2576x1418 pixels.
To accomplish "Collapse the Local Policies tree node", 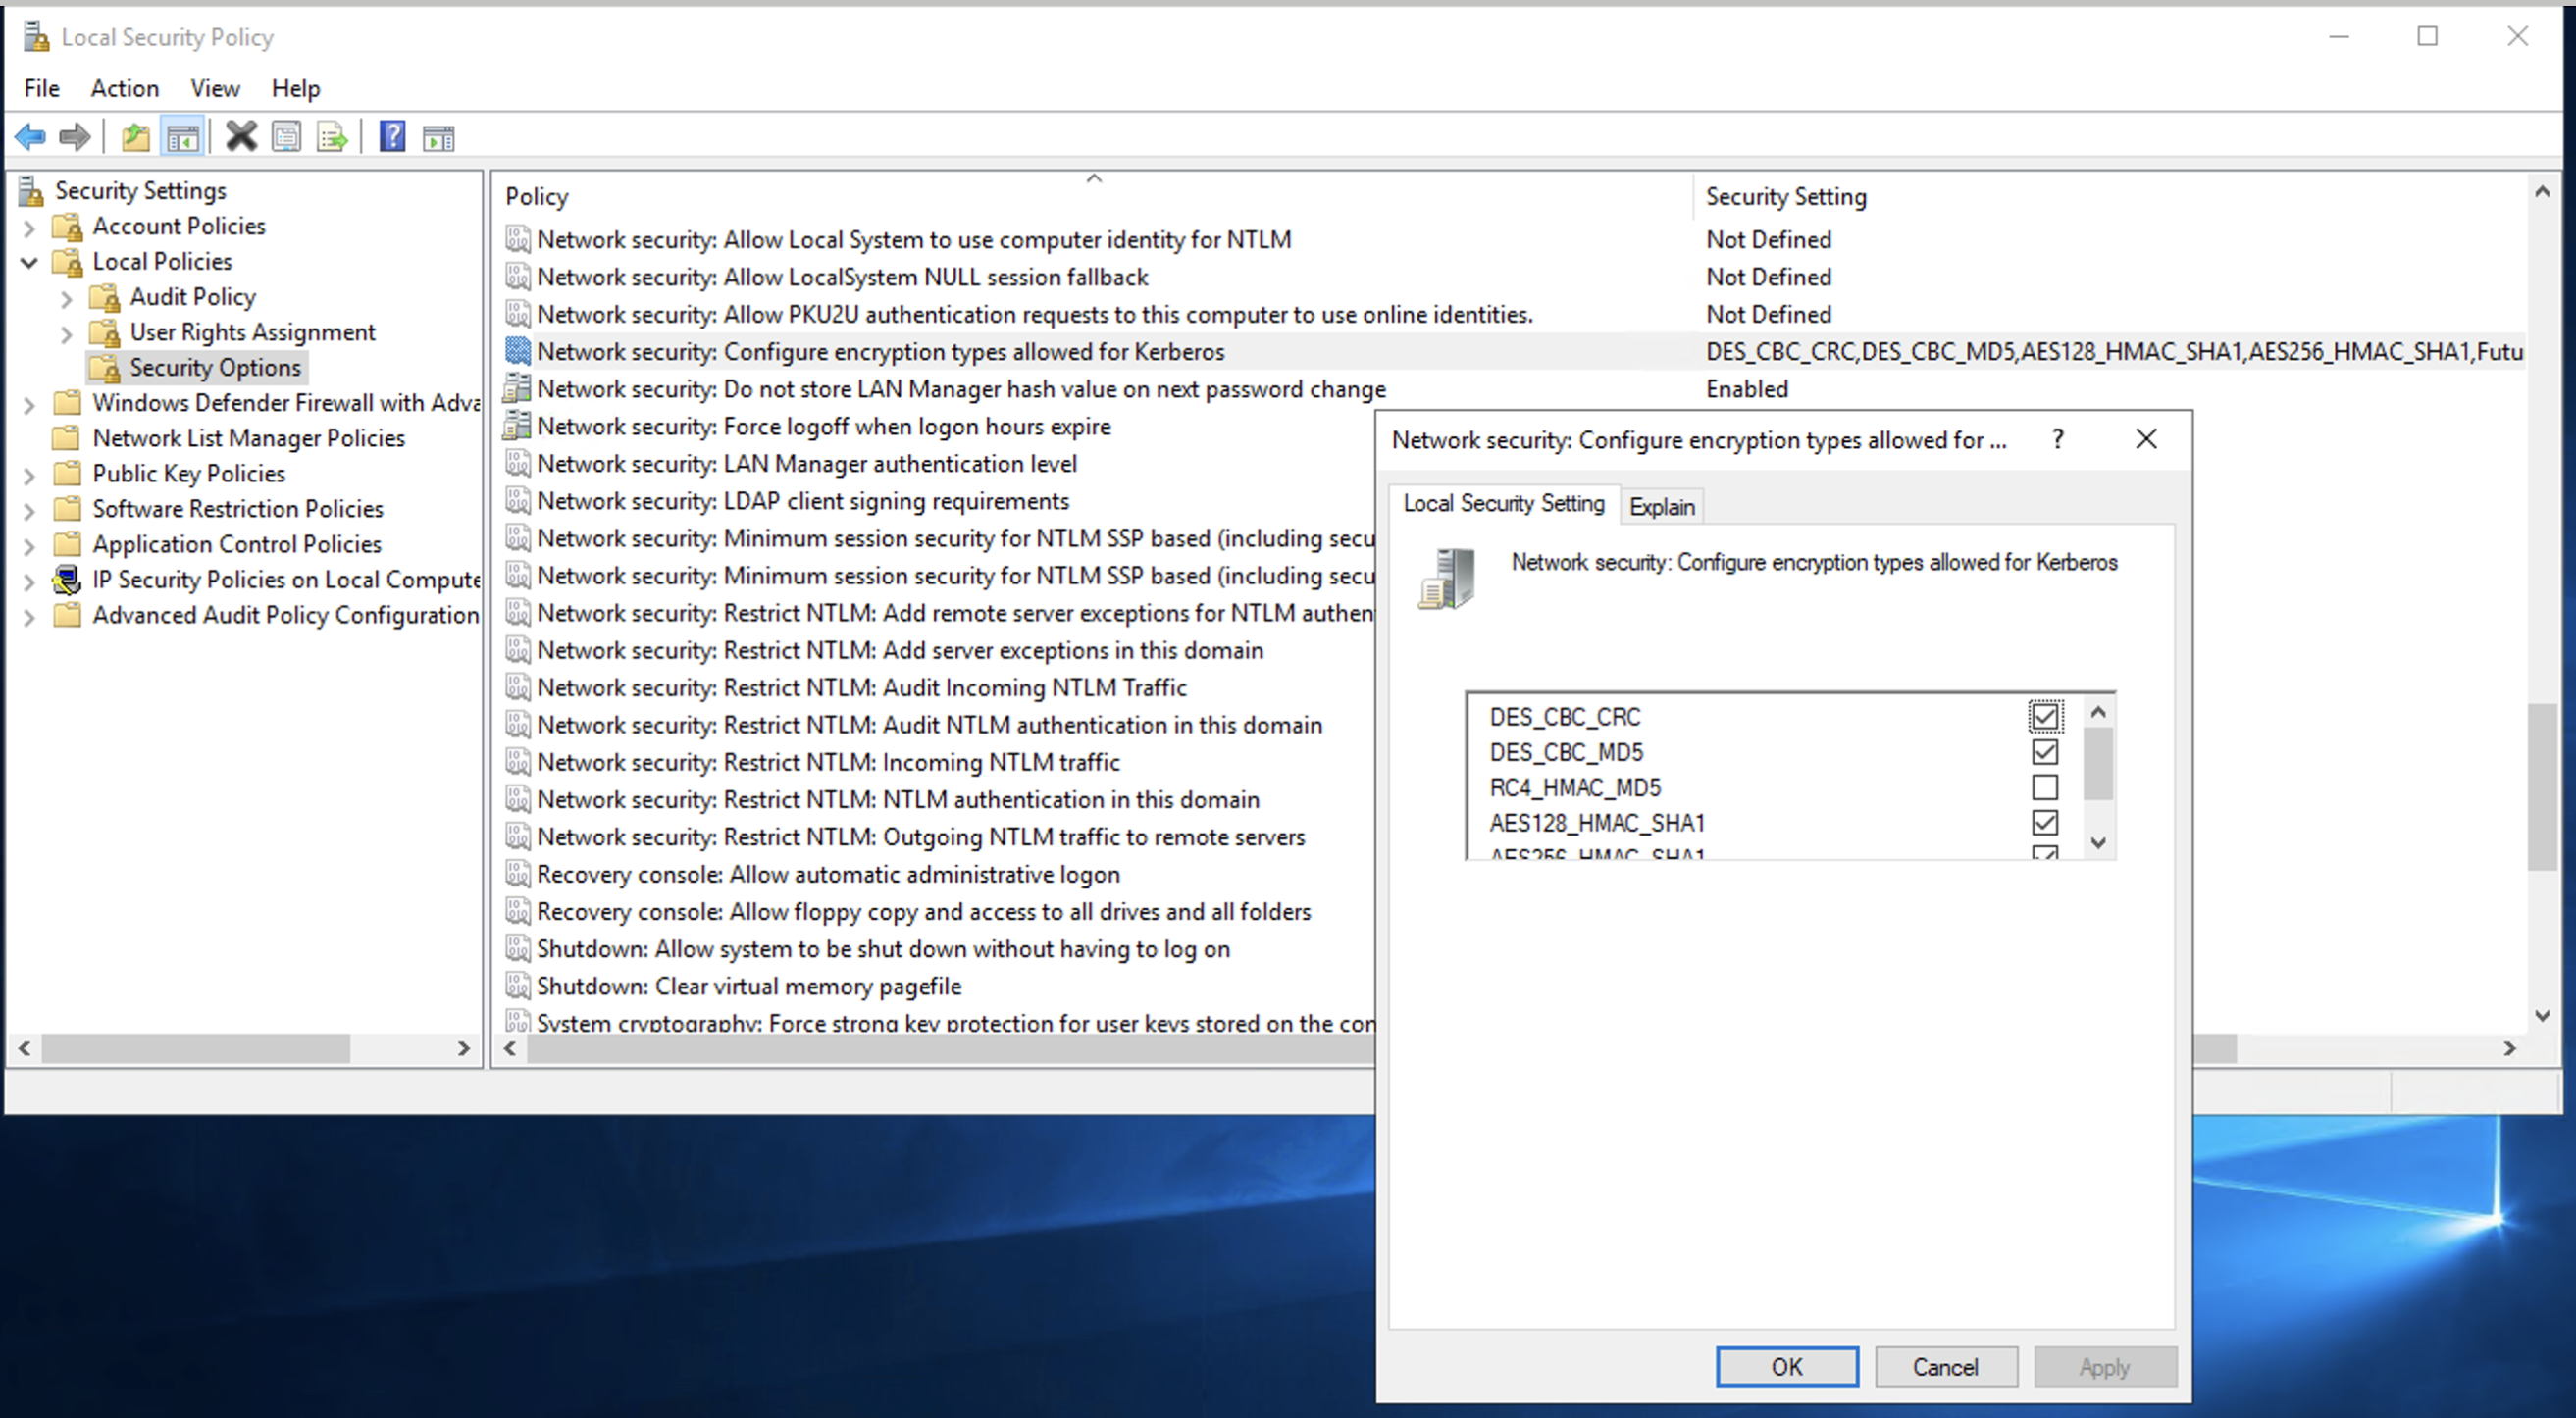I will [30, 262].
